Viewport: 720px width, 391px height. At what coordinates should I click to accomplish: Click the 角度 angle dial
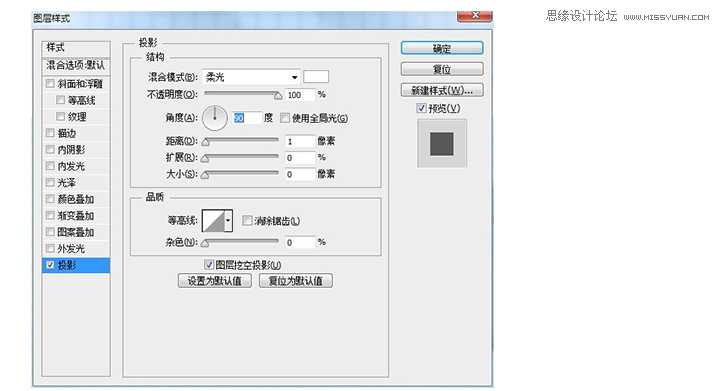tap(214, 118)
